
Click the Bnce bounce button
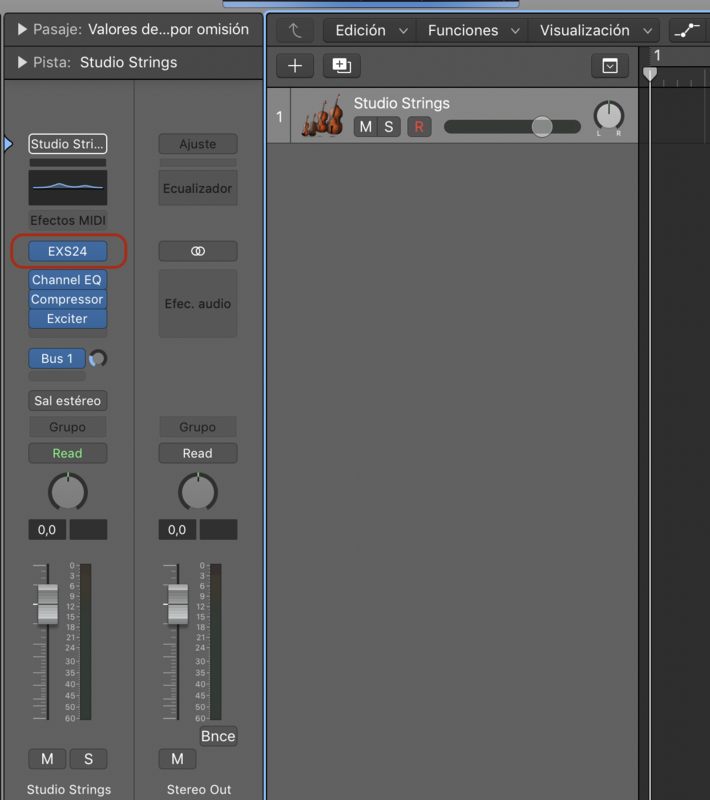click(218, 736)
